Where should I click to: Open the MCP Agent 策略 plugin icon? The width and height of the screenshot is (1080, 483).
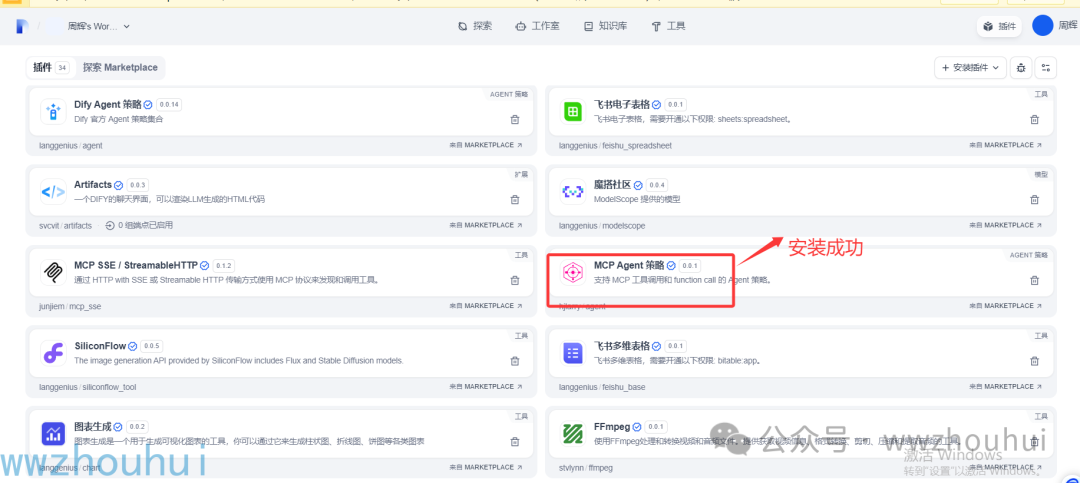click(572, 272)
